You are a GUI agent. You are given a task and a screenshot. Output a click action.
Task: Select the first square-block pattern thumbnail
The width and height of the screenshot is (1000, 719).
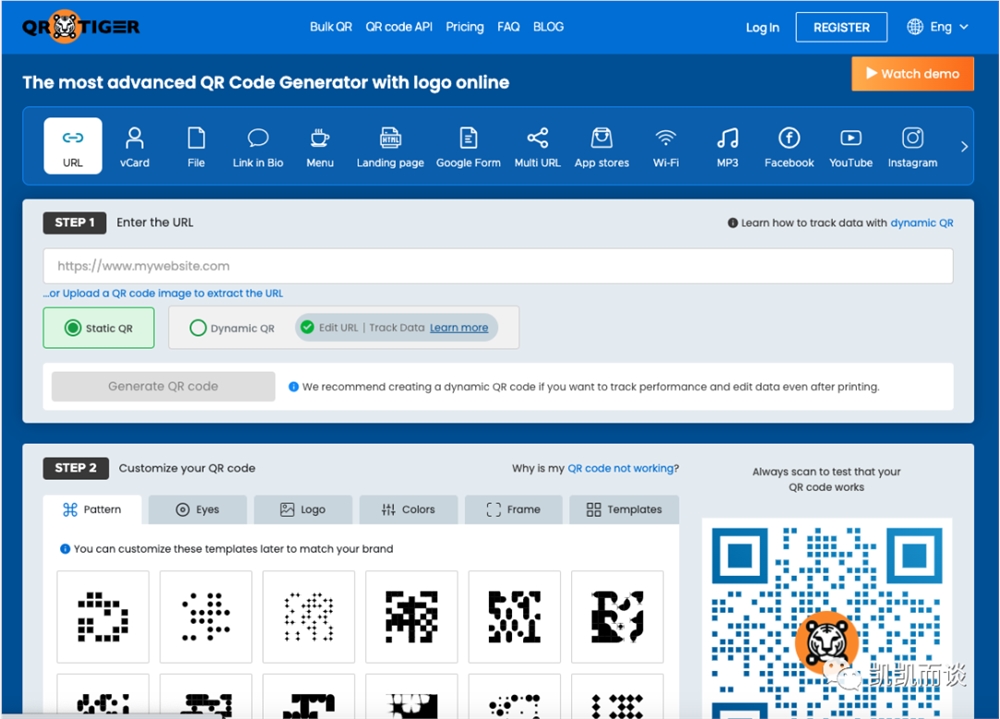tap(103, 616)
